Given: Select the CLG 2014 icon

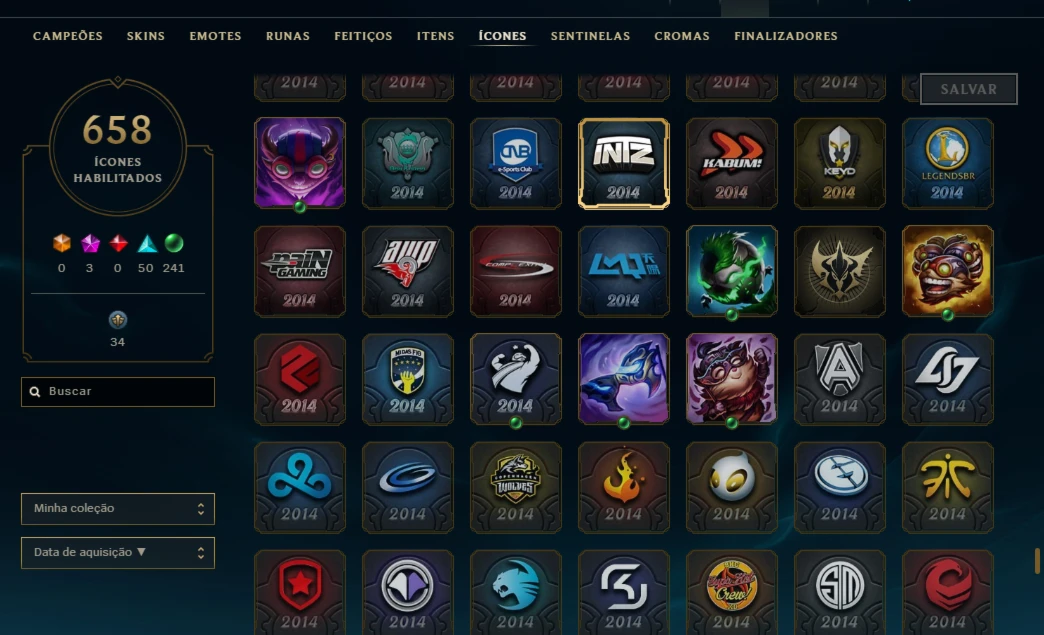Looking at the screenshot, I should pyautogui.click(x=947, y=379).
